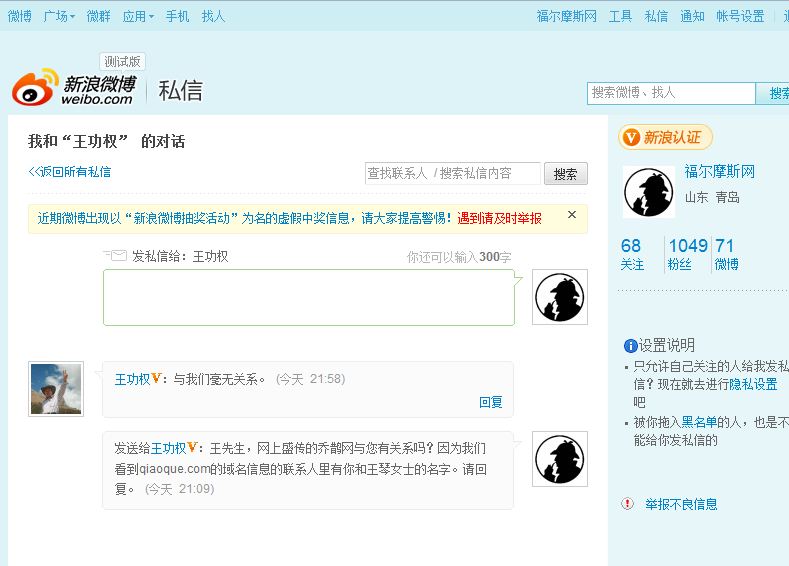Viewport: 789px width, 566px height.
Task: Click 王功权 link in the sent message
Action: [x=169, y=448]
